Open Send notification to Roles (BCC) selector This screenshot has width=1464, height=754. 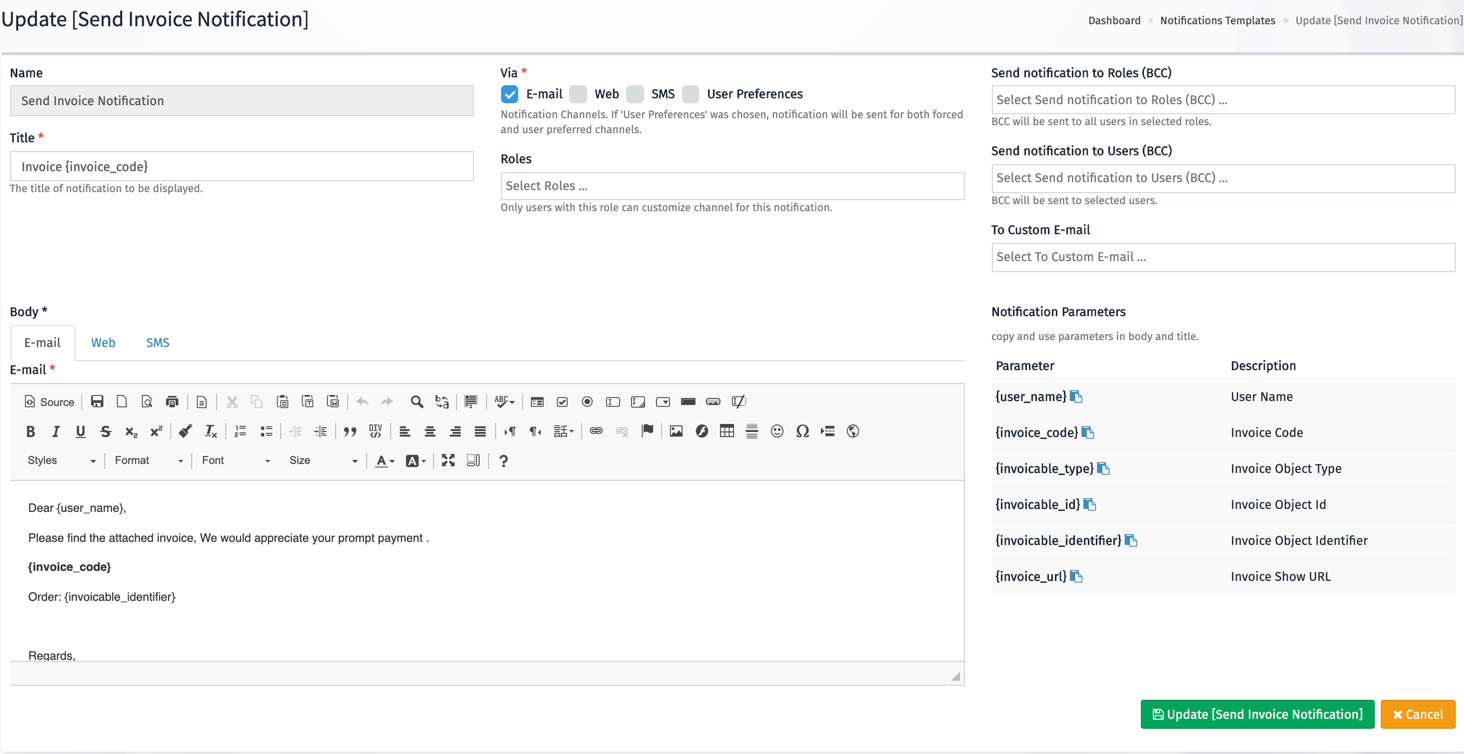pyautogui.click(x=1223, y=100)
